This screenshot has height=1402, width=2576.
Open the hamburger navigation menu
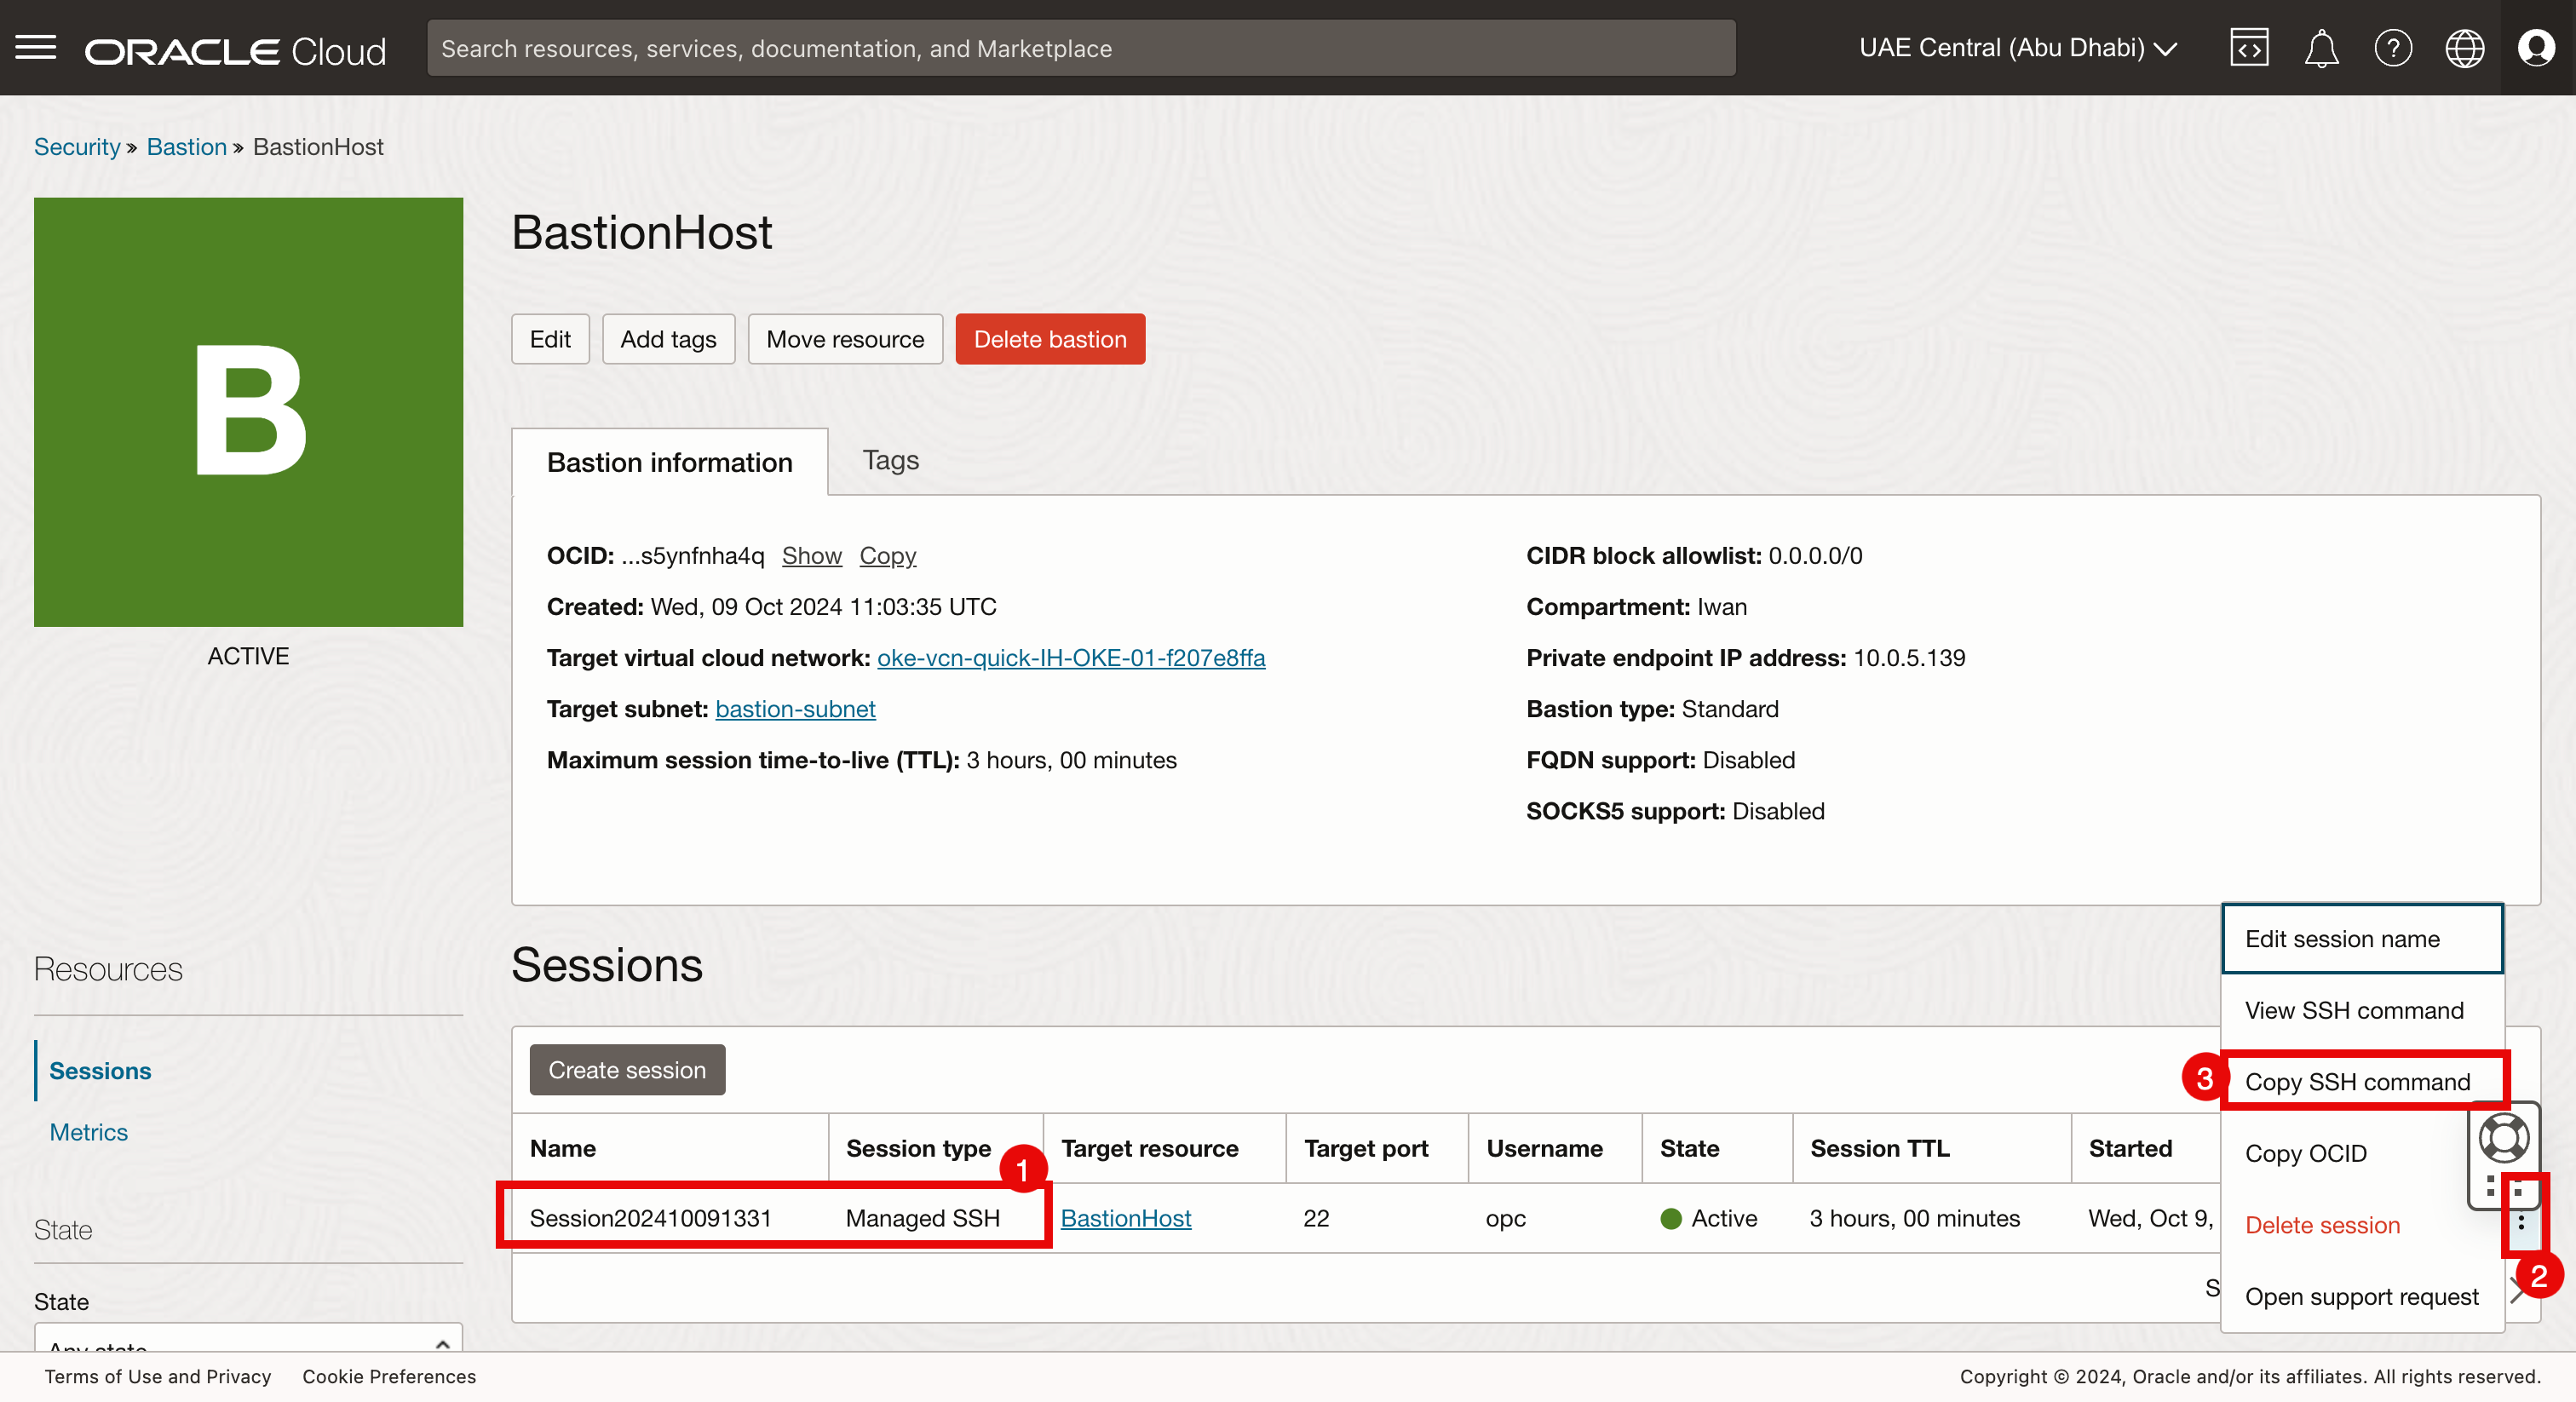[36, 47]
